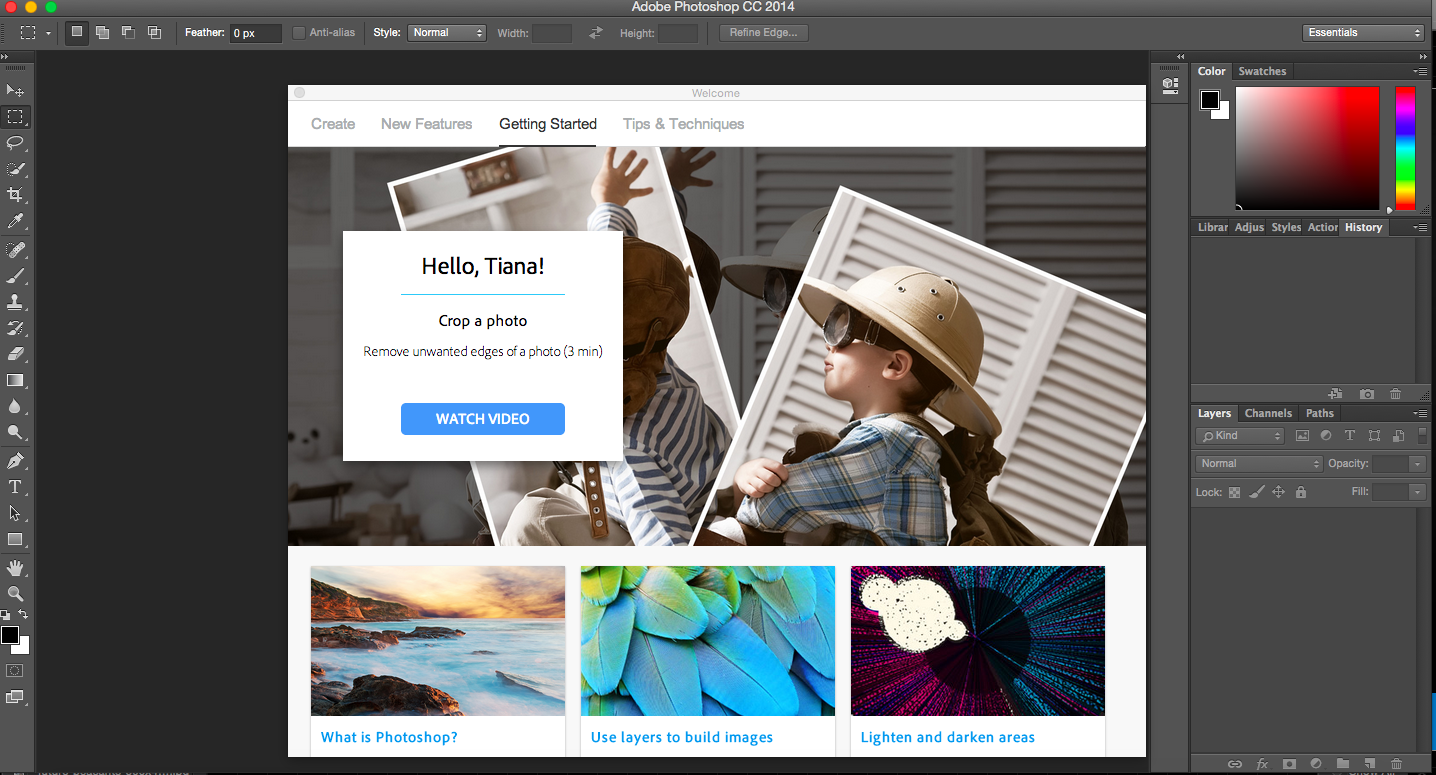Screen dimensions: 1436x775
Task: Click the rainbow hue slider strip
Action: 1405,148
